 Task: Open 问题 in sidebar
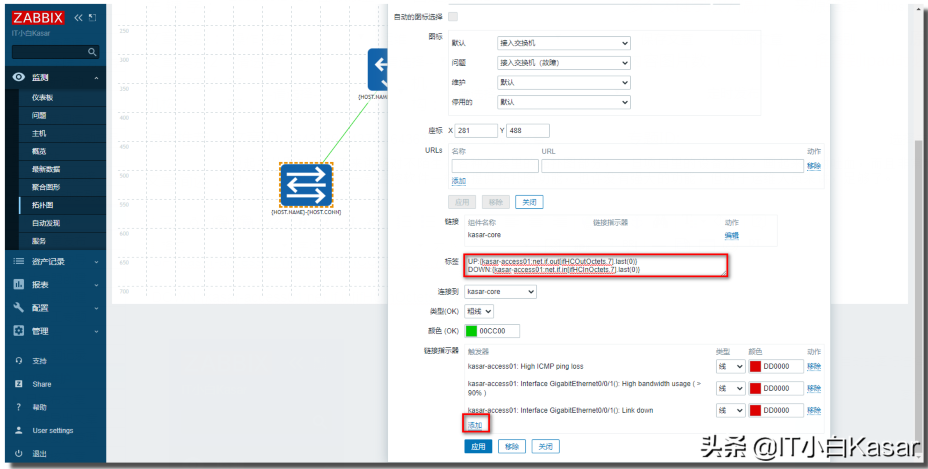click(39, 115)
